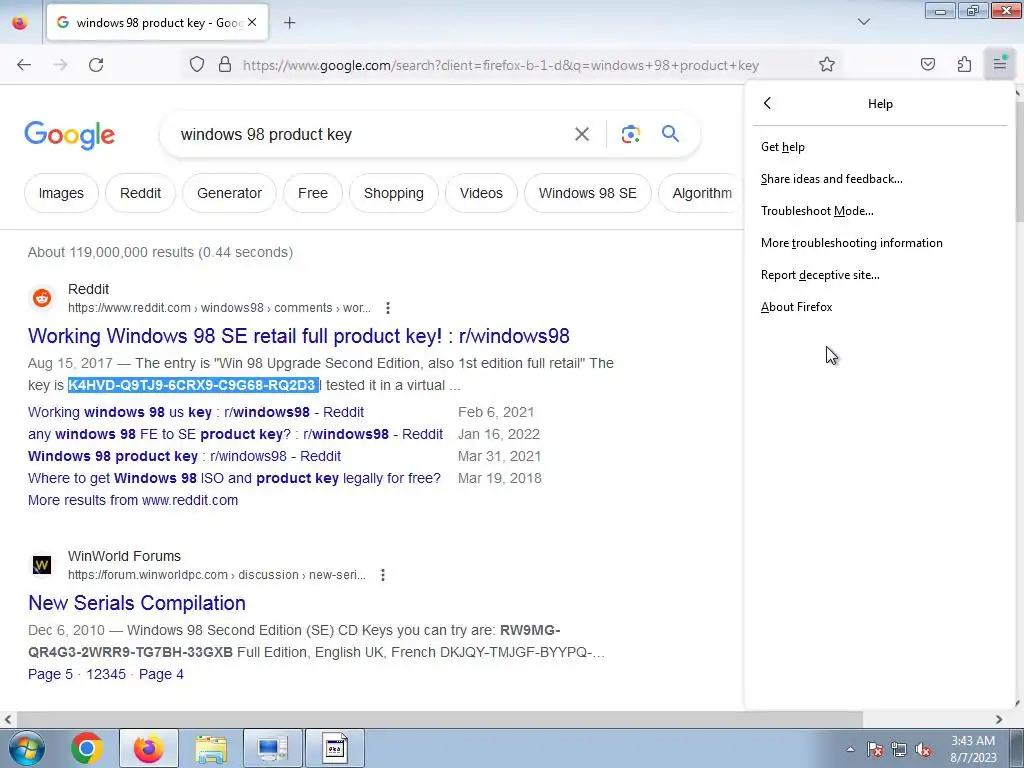Choose Share ideas and feedback
Viewport: 1024px width, 768px height.
coord(880,179)
